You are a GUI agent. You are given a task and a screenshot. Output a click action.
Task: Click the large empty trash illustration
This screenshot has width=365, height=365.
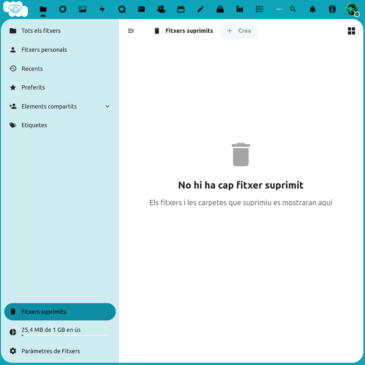click(241, 155)
